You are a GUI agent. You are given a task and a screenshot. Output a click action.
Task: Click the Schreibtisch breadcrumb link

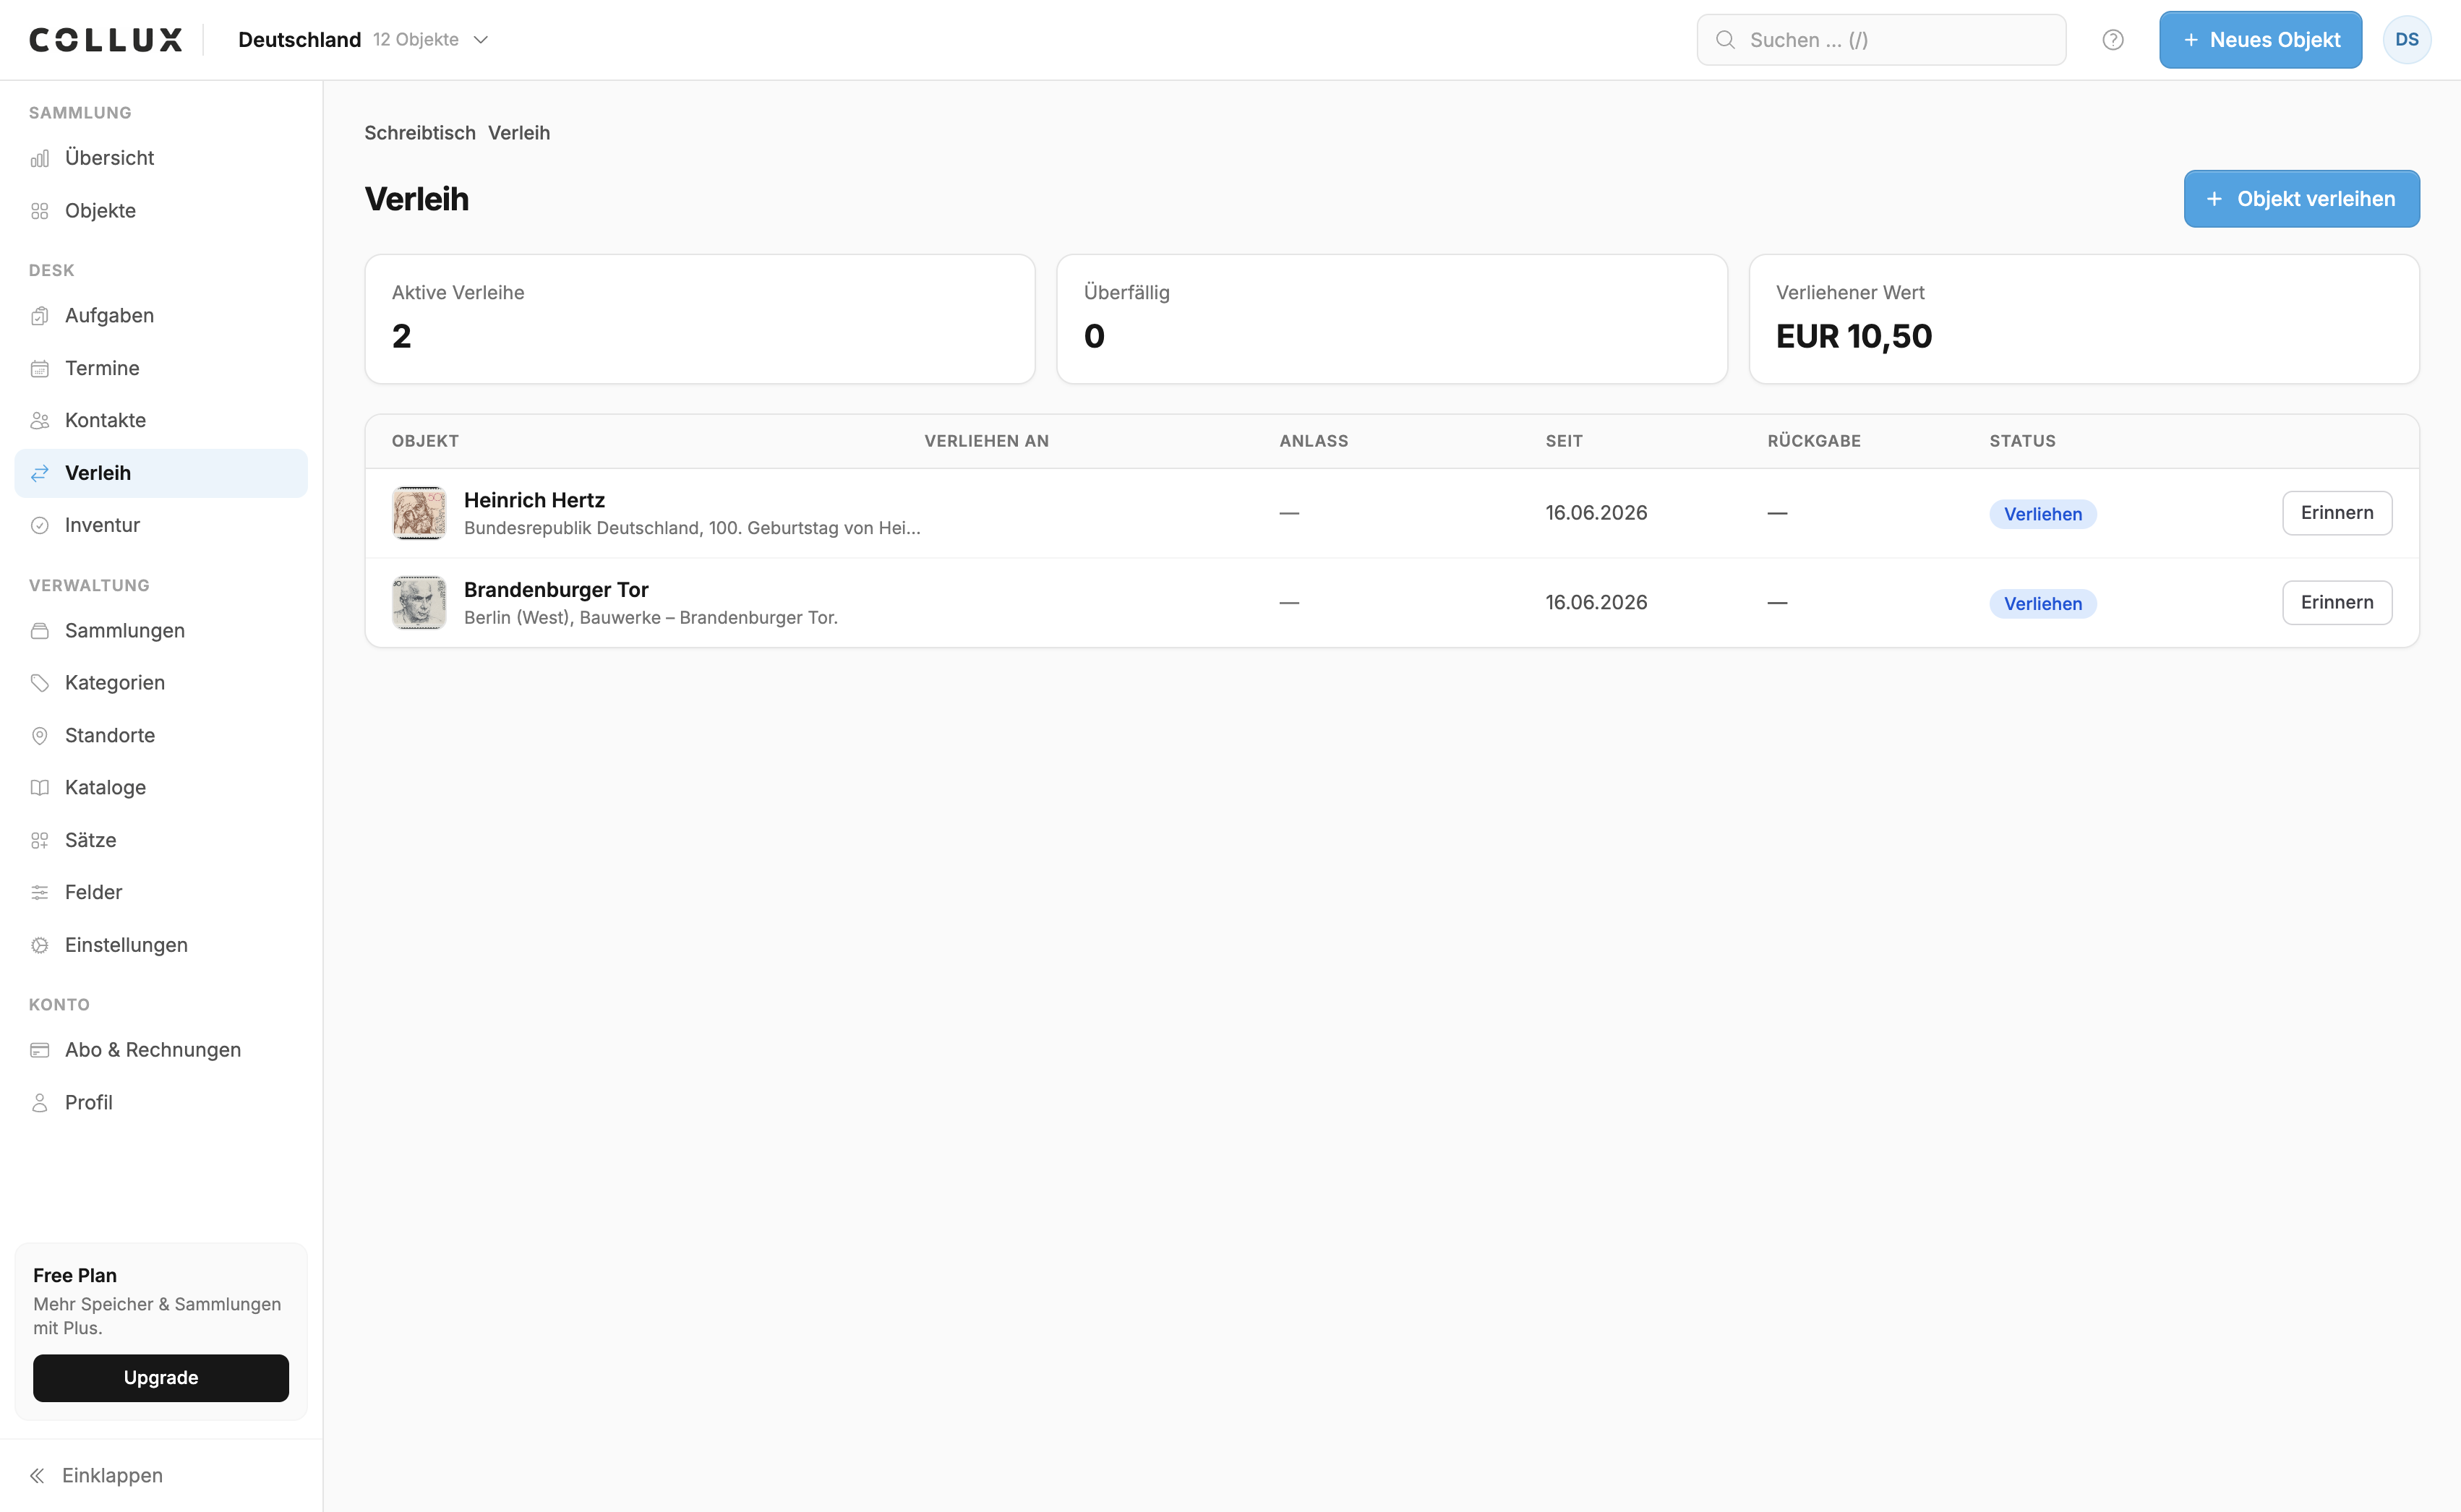click(x=420, y=133)
